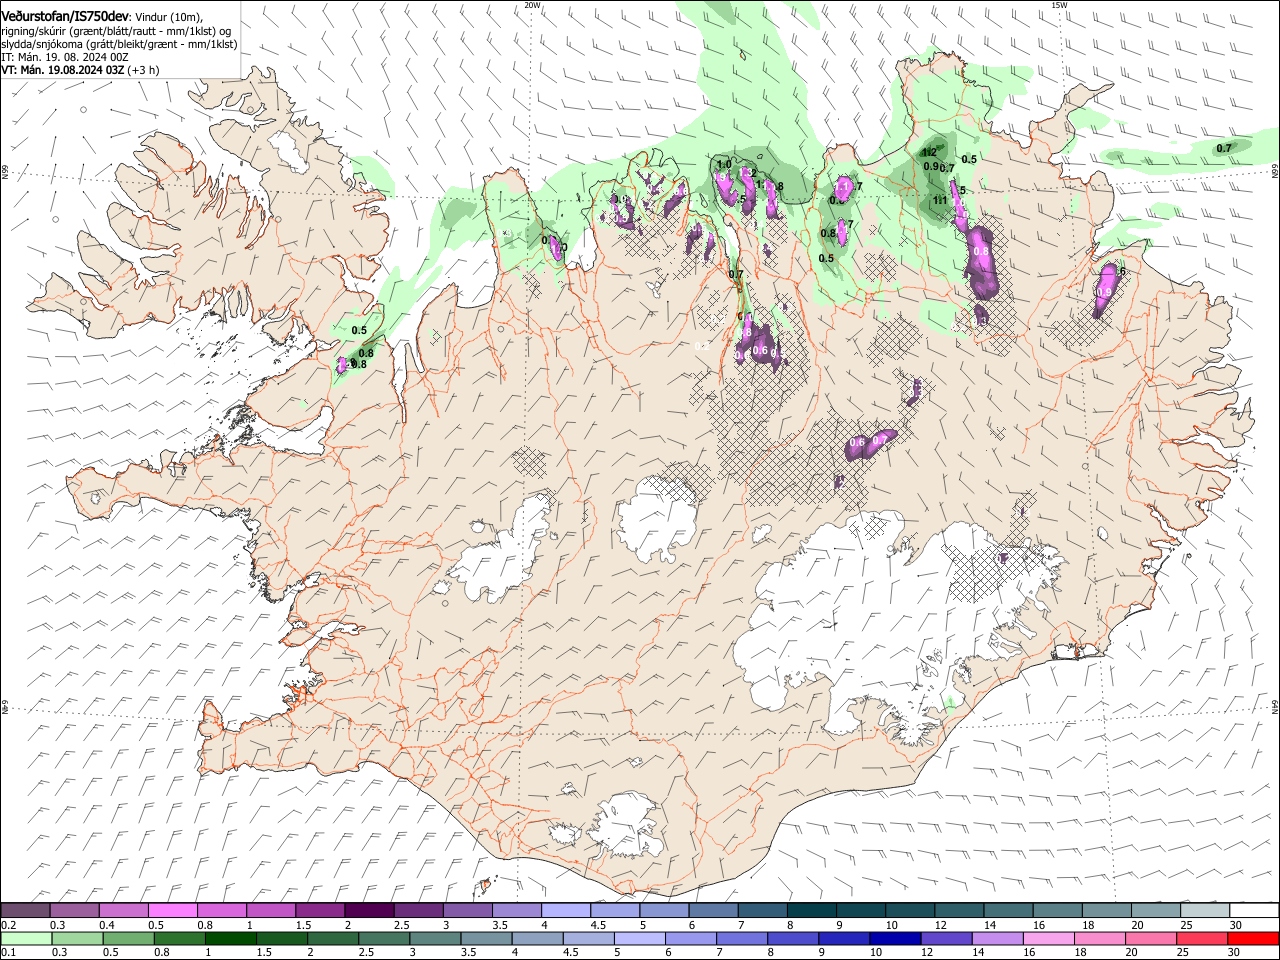Select the IT: Mán. 19. 08. 2024 00Z line
Image resolution: width=1280 pixels, height=960 pixels.
[65, 57]
